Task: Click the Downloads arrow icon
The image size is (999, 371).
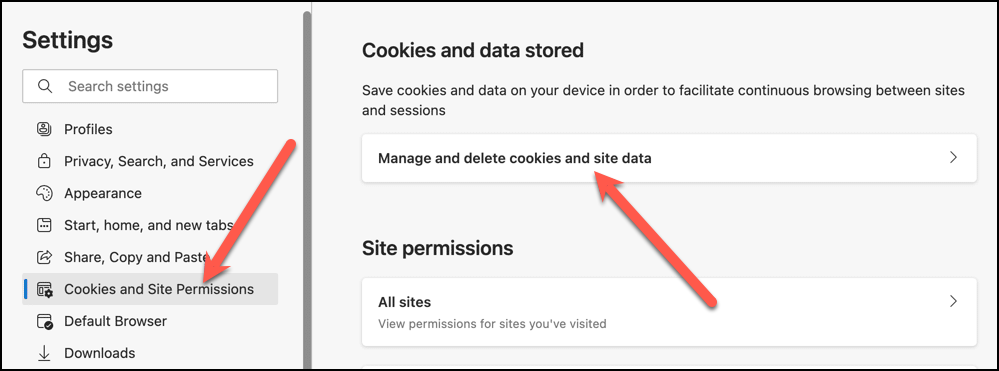Action: point(44,353)
